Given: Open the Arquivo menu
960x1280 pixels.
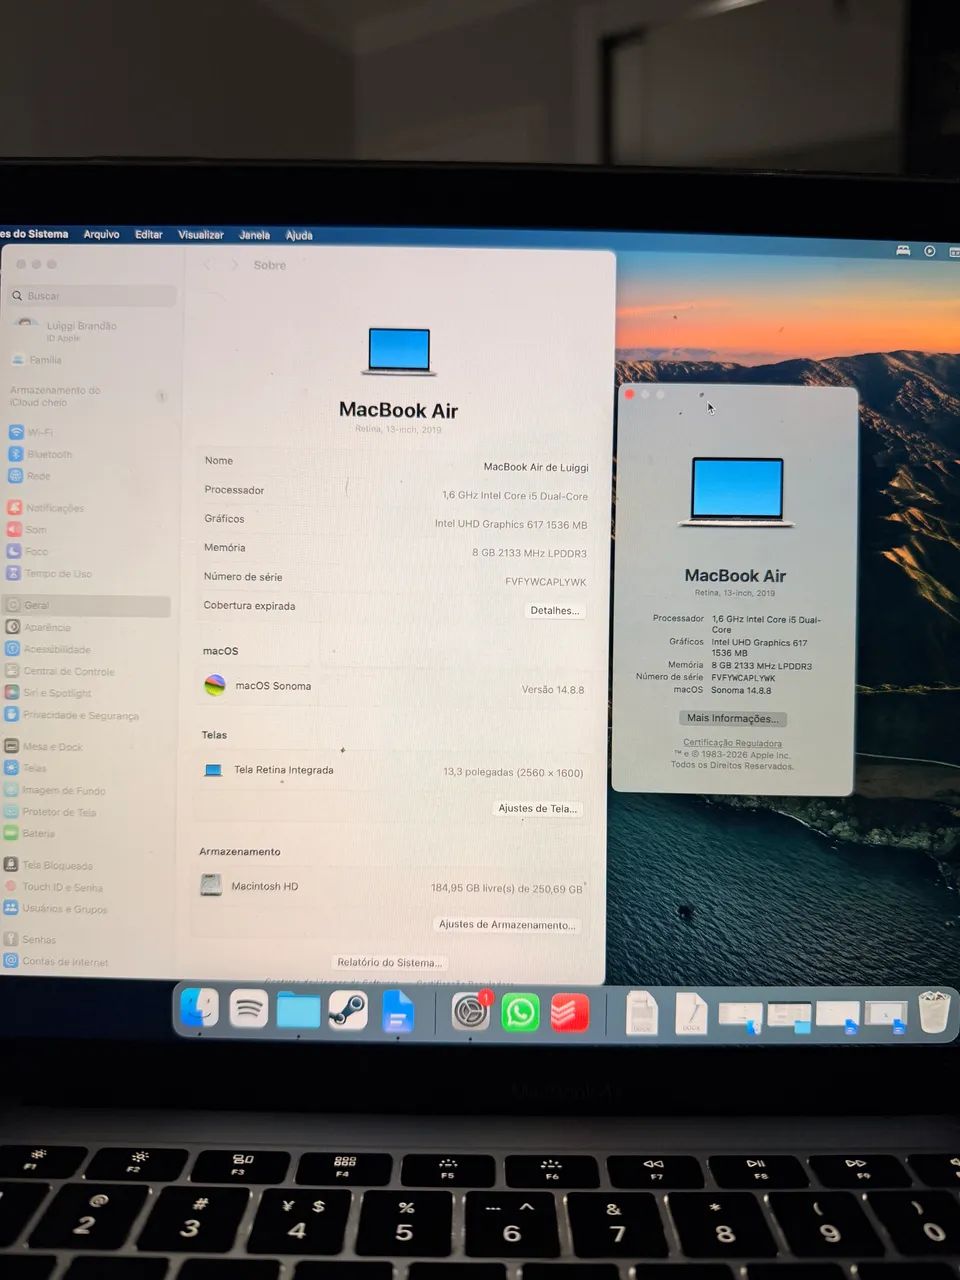Looking at the screenshot, I should pos(102,234).
